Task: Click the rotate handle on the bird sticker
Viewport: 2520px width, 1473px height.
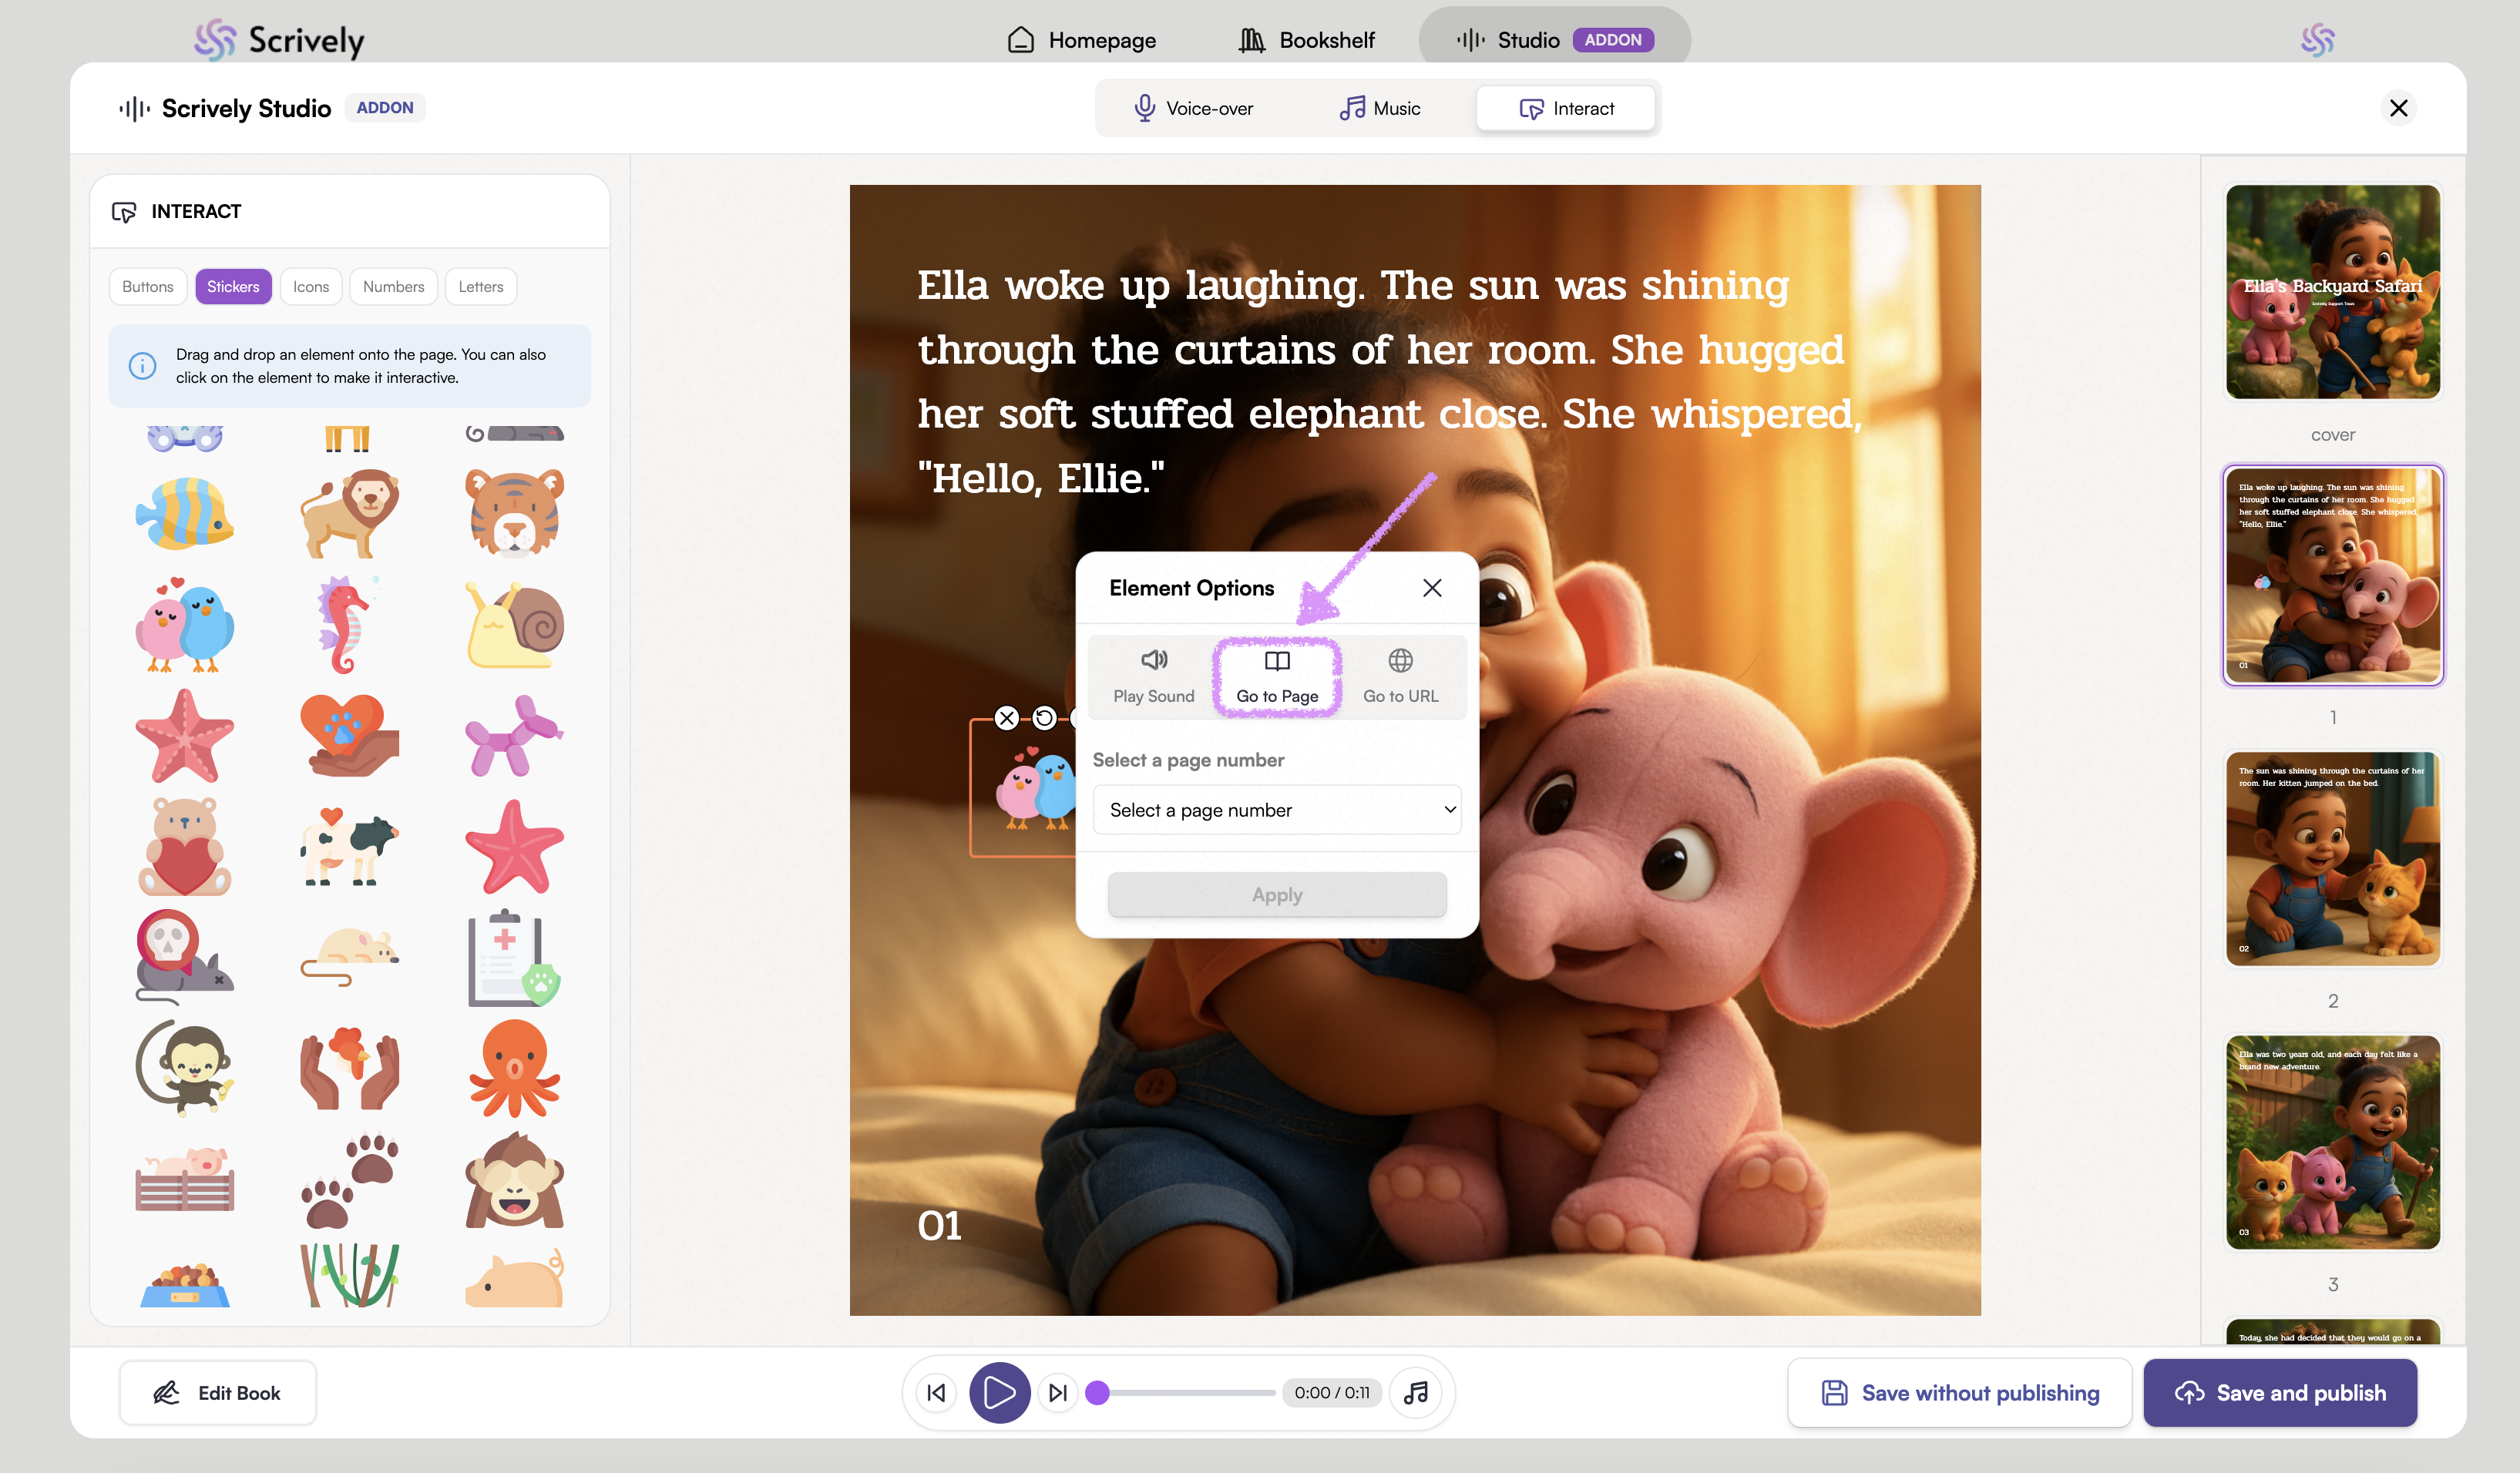Action: coord(1044,717)
